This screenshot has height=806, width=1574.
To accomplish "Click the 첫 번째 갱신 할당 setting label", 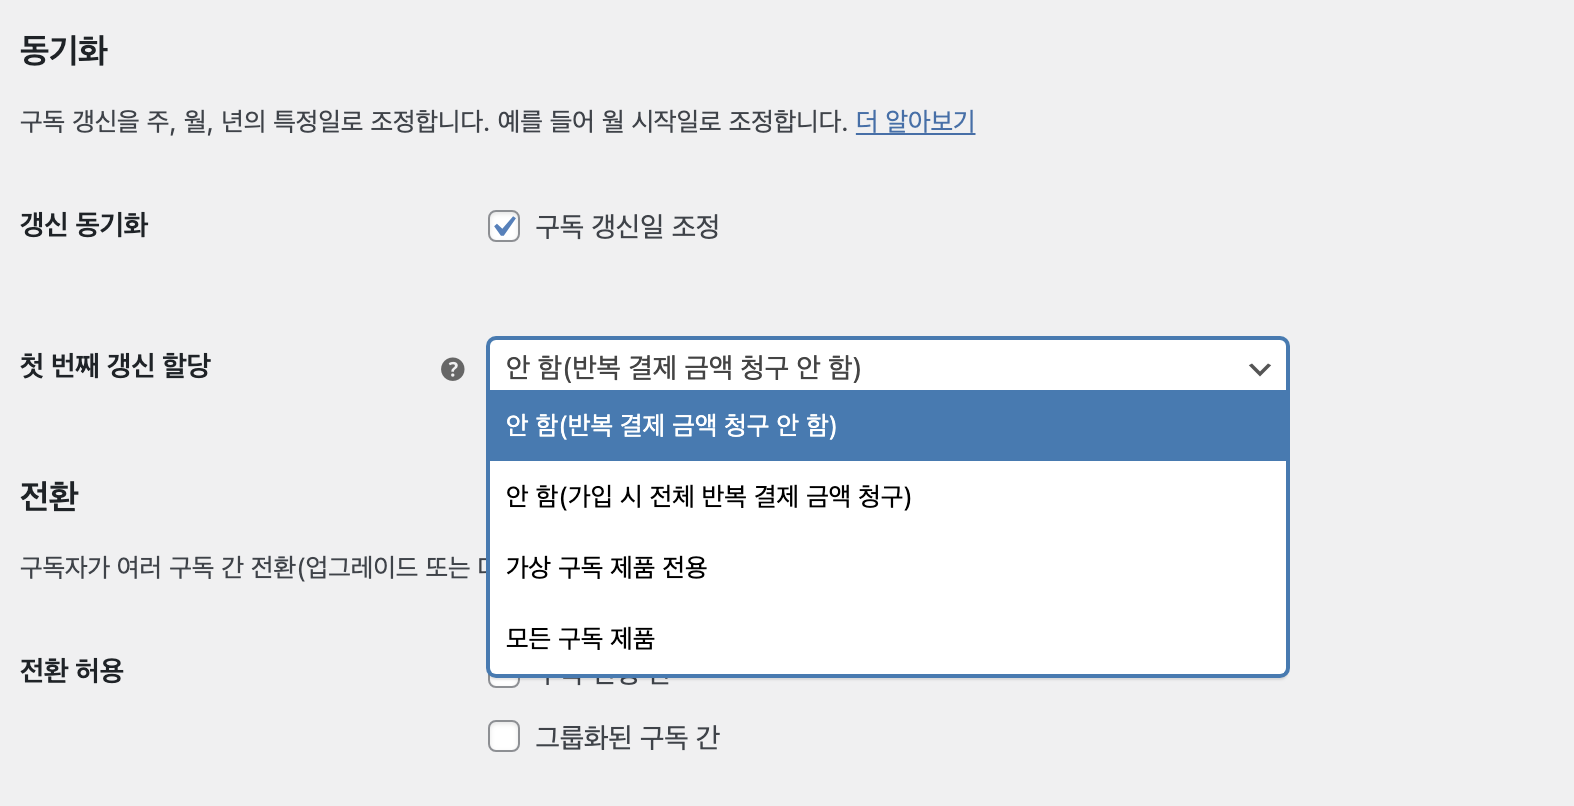I will coord(115,365).
